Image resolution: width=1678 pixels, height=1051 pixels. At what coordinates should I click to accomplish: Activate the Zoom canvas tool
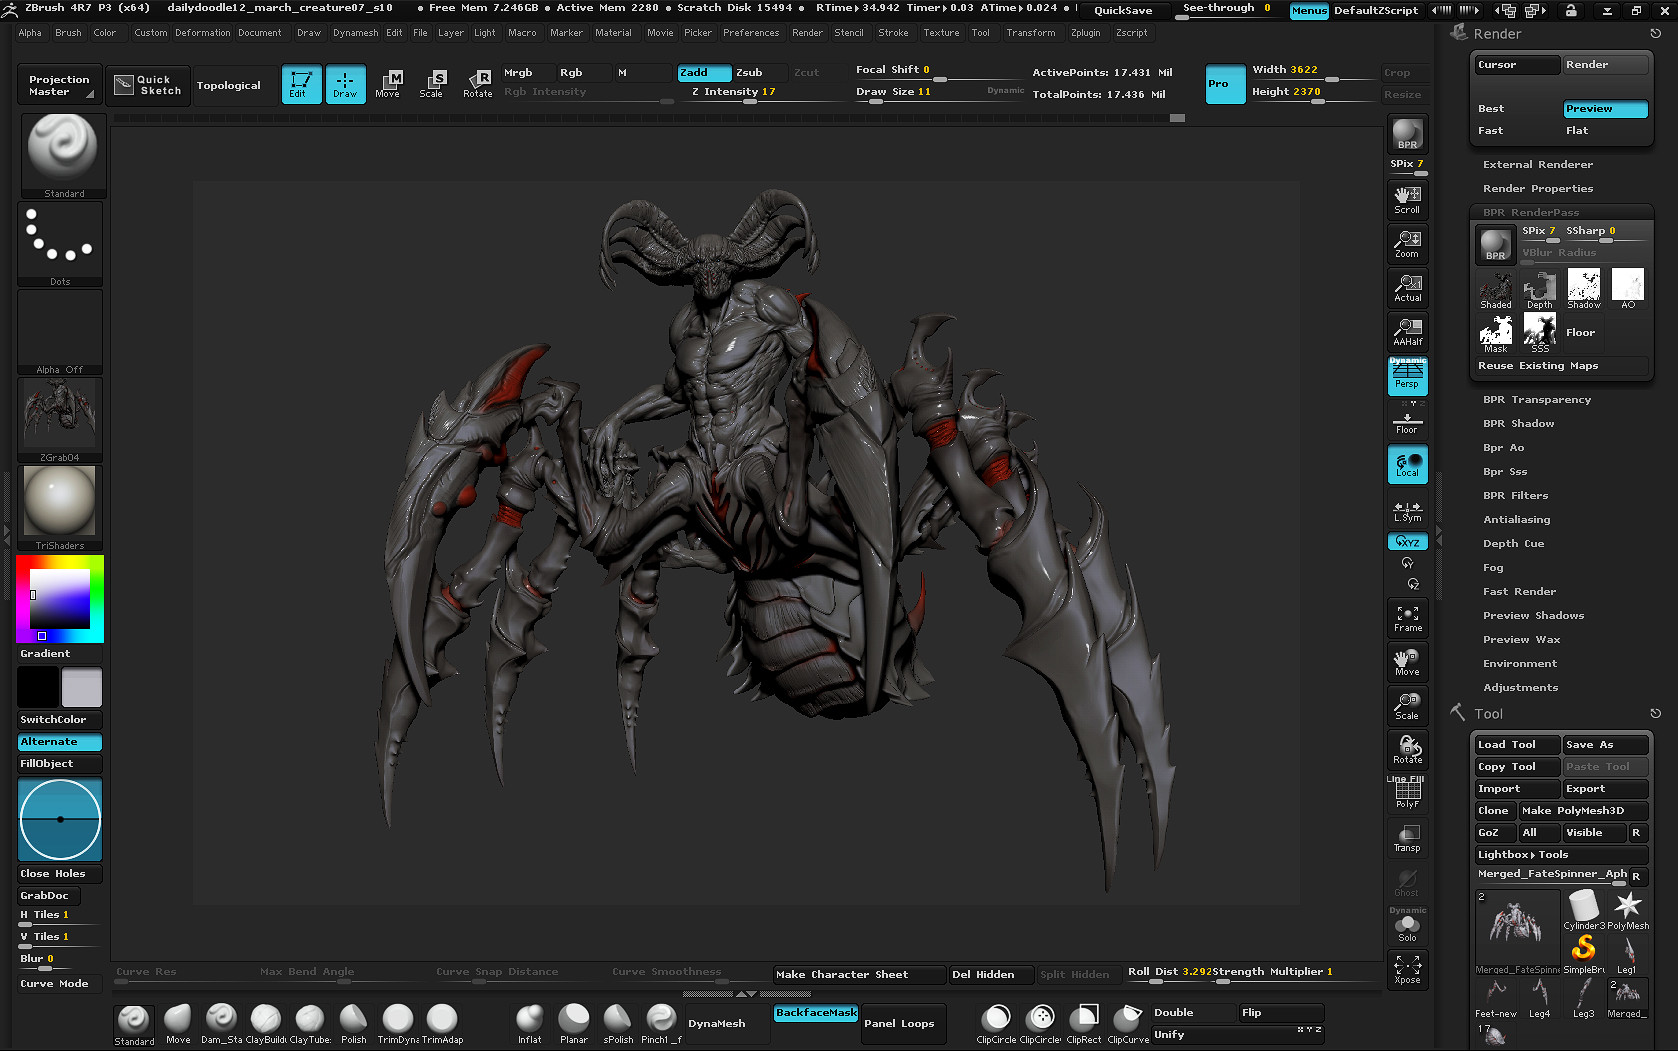click(1407, 244)
